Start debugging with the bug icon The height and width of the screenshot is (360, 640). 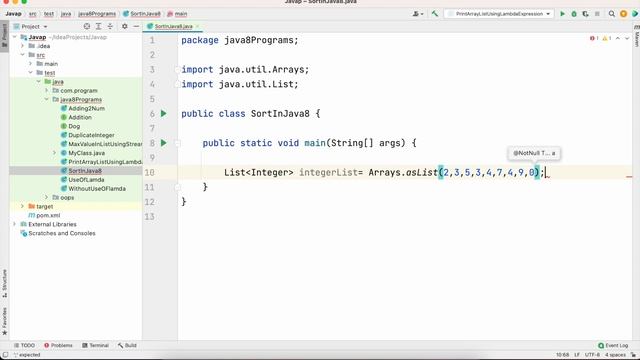click(x=574, y=14)
